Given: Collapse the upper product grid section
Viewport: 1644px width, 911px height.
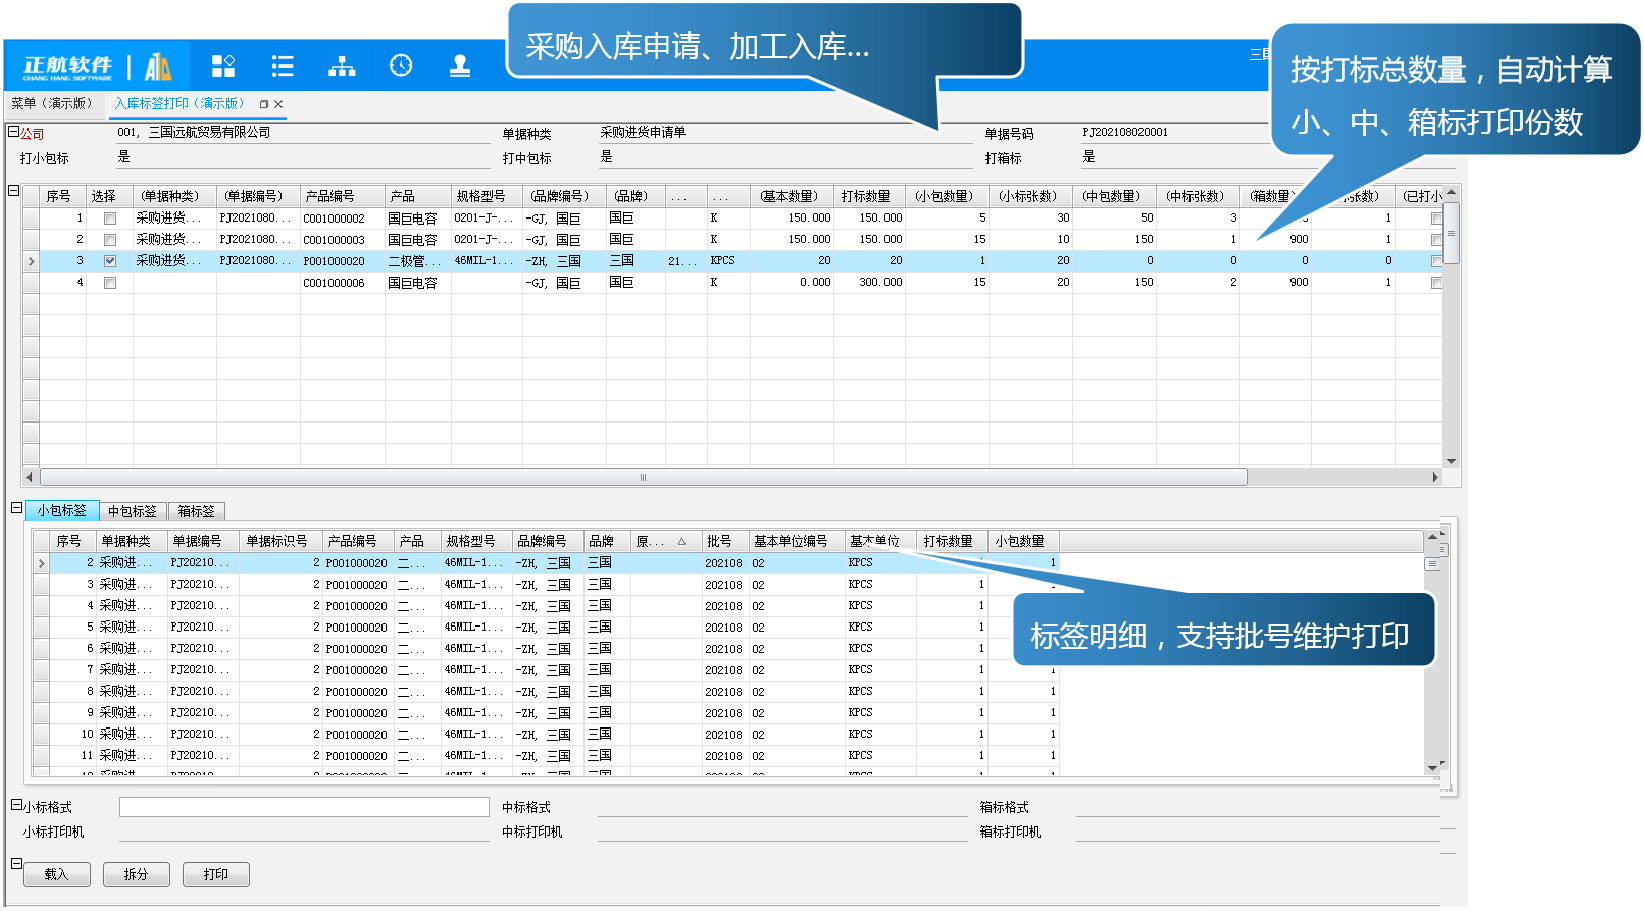Looking at the screenshot, I should pyautogui.click(x=13, y=190).
